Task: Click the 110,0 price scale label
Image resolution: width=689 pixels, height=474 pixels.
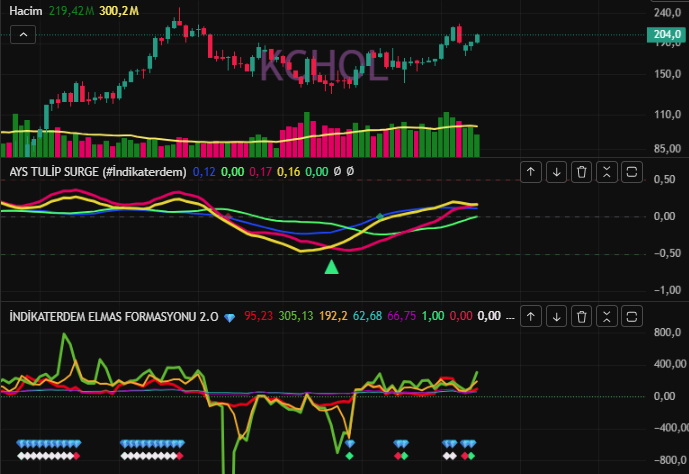Action: coord(667,115)
